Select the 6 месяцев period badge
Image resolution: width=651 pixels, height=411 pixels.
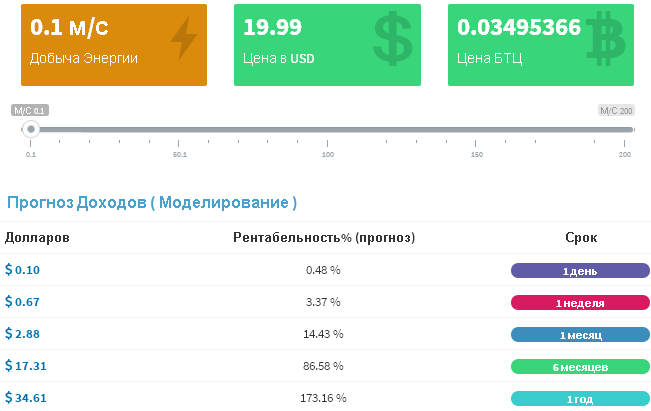click(x=580, y=367)
